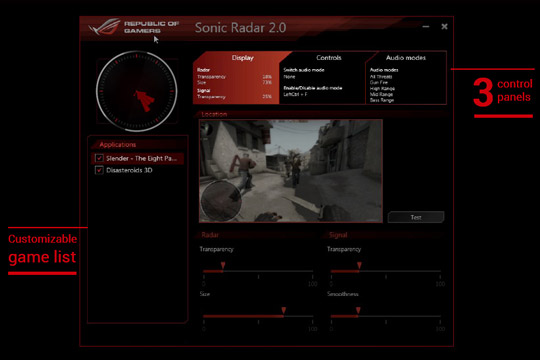Minimize the Sonic Radar window
The width and height of the screenshot is (540, 360).
click(x=426, y=27)
